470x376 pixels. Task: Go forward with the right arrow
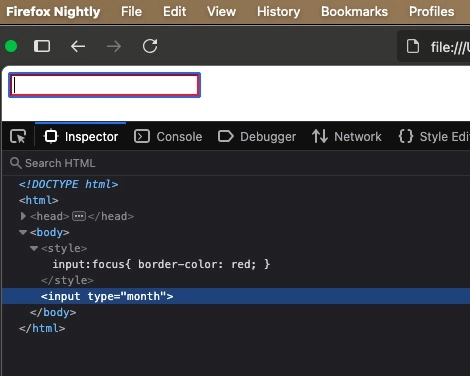pyautogui.click(x=114, y=46)
